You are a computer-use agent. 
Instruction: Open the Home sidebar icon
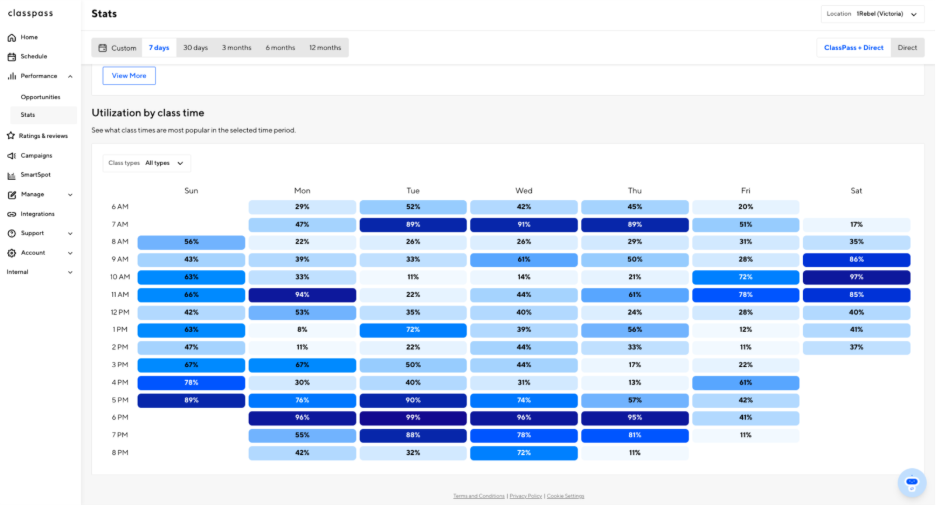(x=11, y=38)
